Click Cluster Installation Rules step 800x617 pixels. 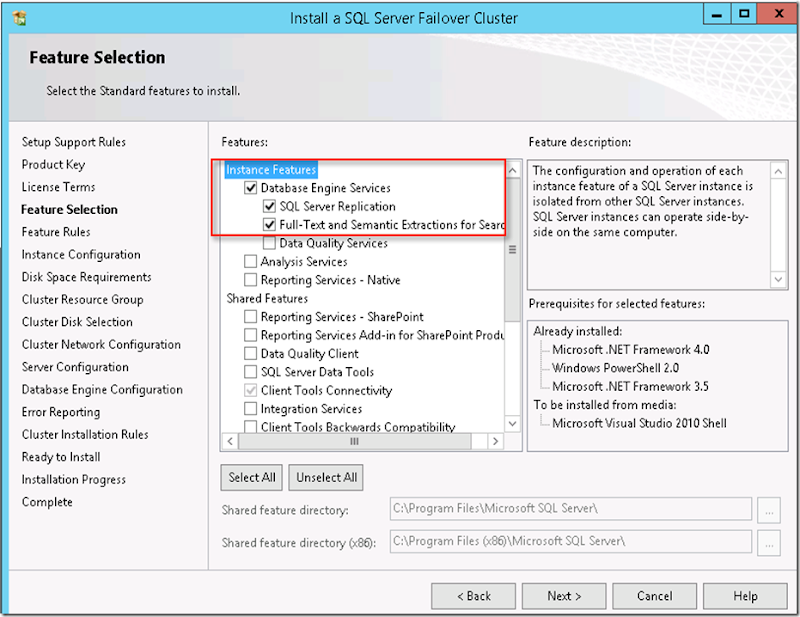coord(85,434)
